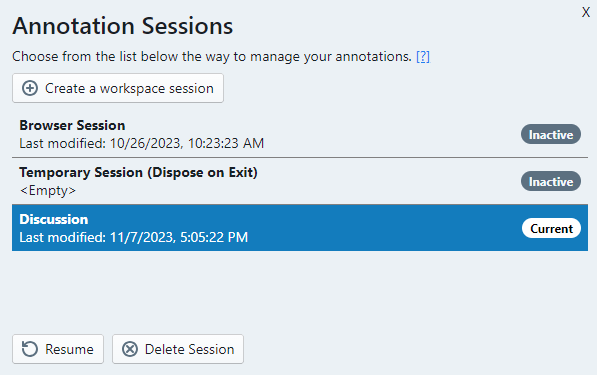The width and height of the screenshot is (597, 375).
Task: Click the circular arrow Resume icon
Action: 30,349
